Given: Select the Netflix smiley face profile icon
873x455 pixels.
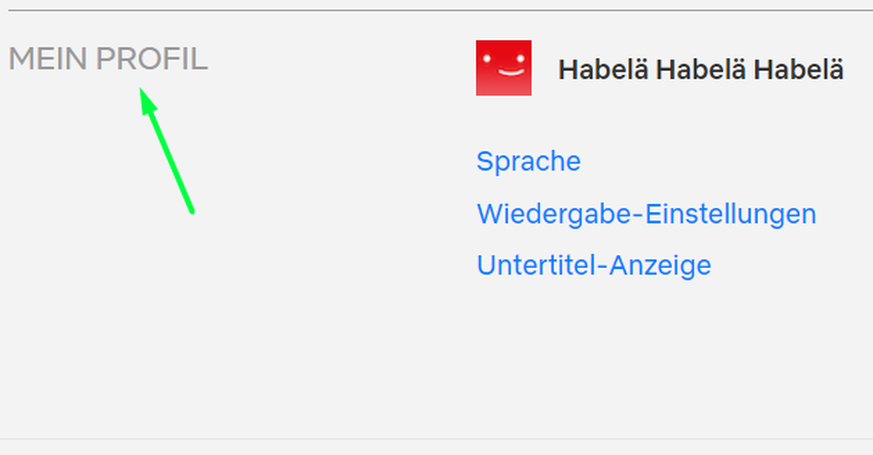Looking at the screenshot, I should click(503, 68).
